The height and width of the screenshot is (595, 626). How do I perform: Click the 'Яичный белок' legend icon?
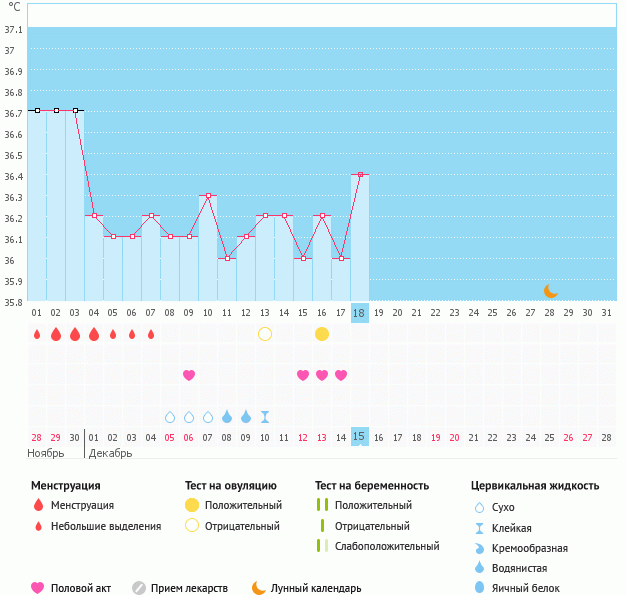(x=480, y=588)
